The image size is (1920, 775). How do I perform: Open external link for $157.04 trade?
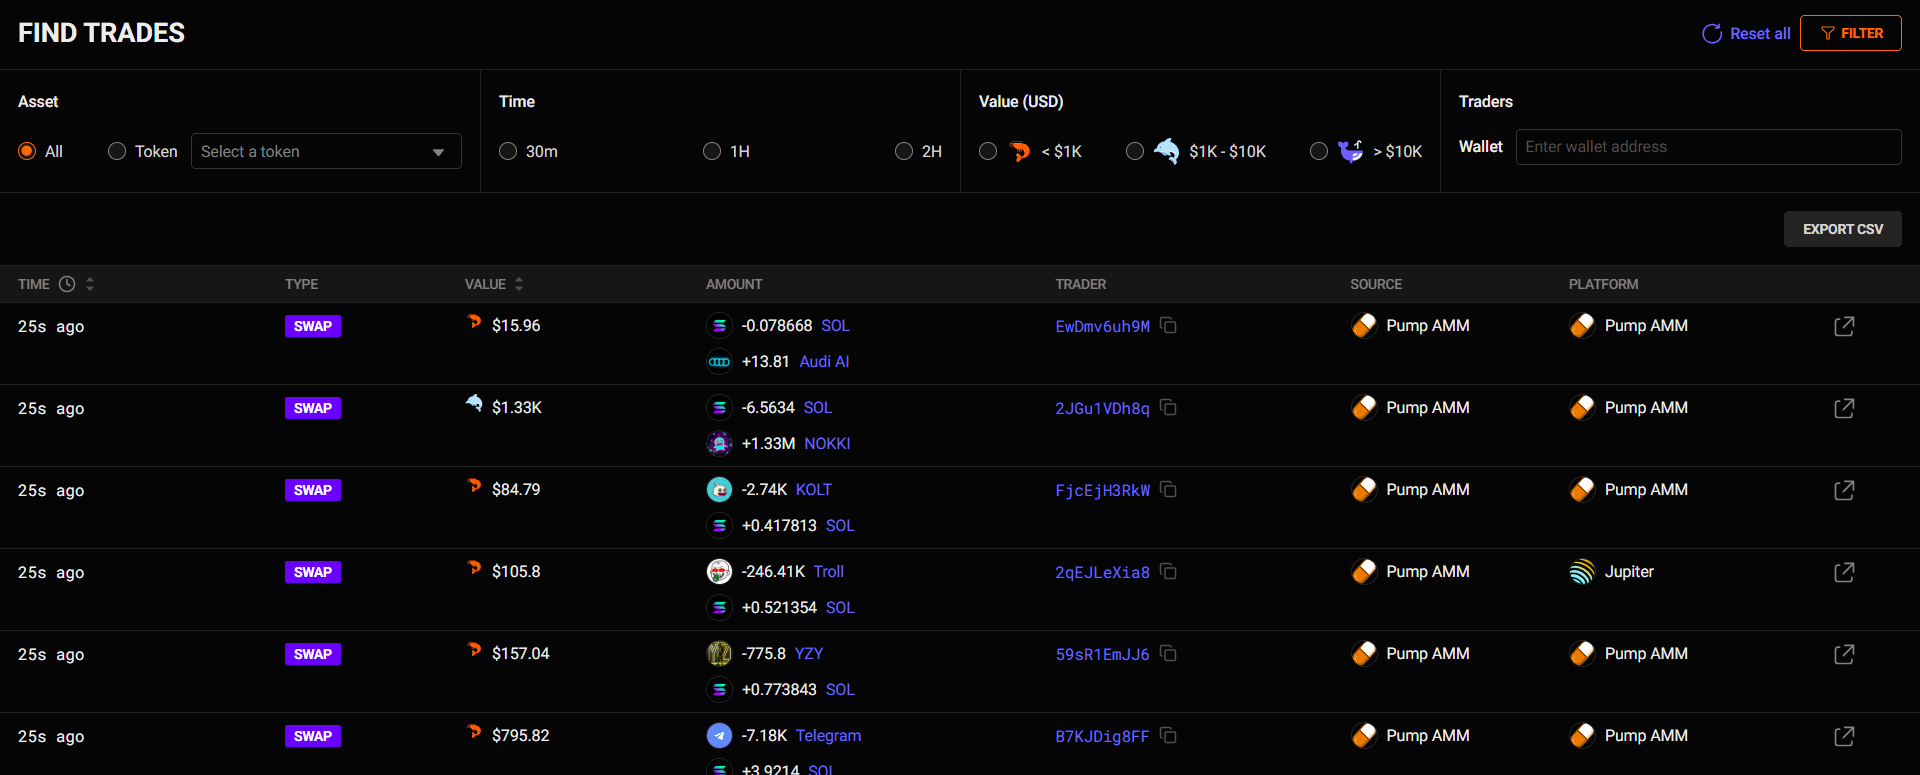pyautogui.click(x=1844, y=654)
